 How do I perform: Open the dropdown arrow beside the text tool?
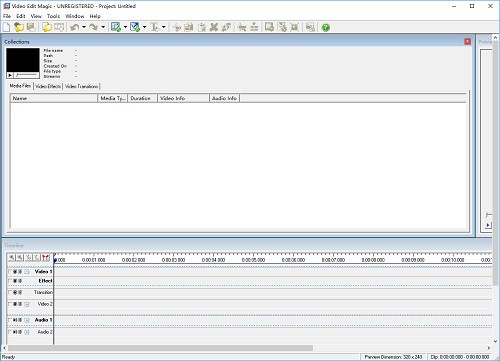point(164,27)
